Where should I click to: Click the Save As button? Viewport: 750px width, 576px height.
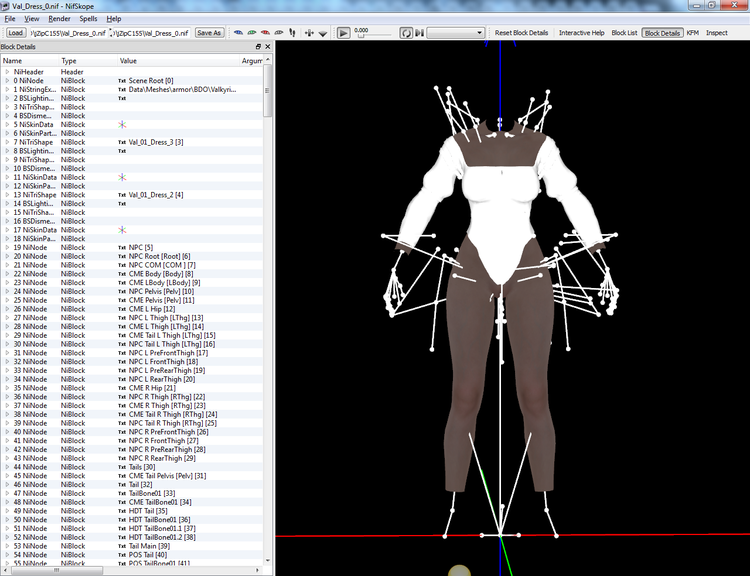[x=209, y=33]
